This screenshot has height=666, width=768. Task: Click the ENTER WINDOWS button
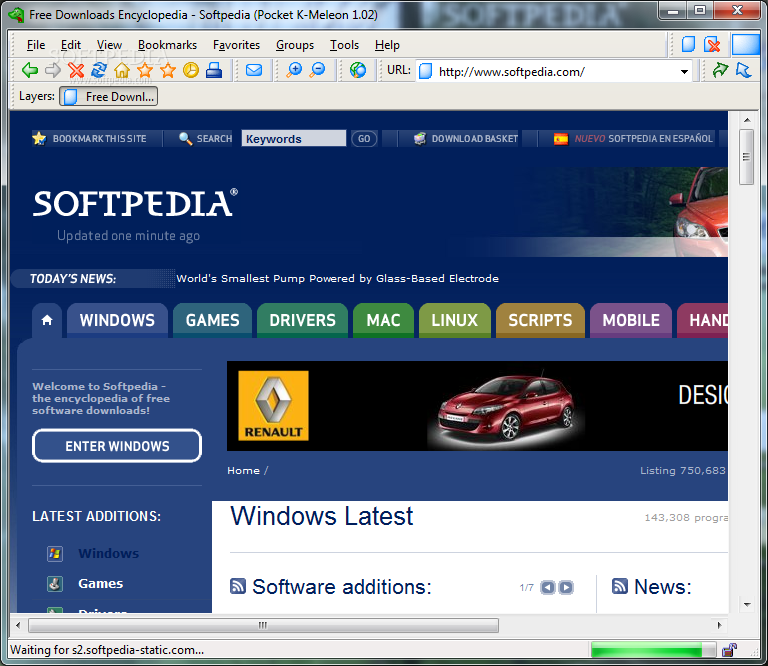117,446
